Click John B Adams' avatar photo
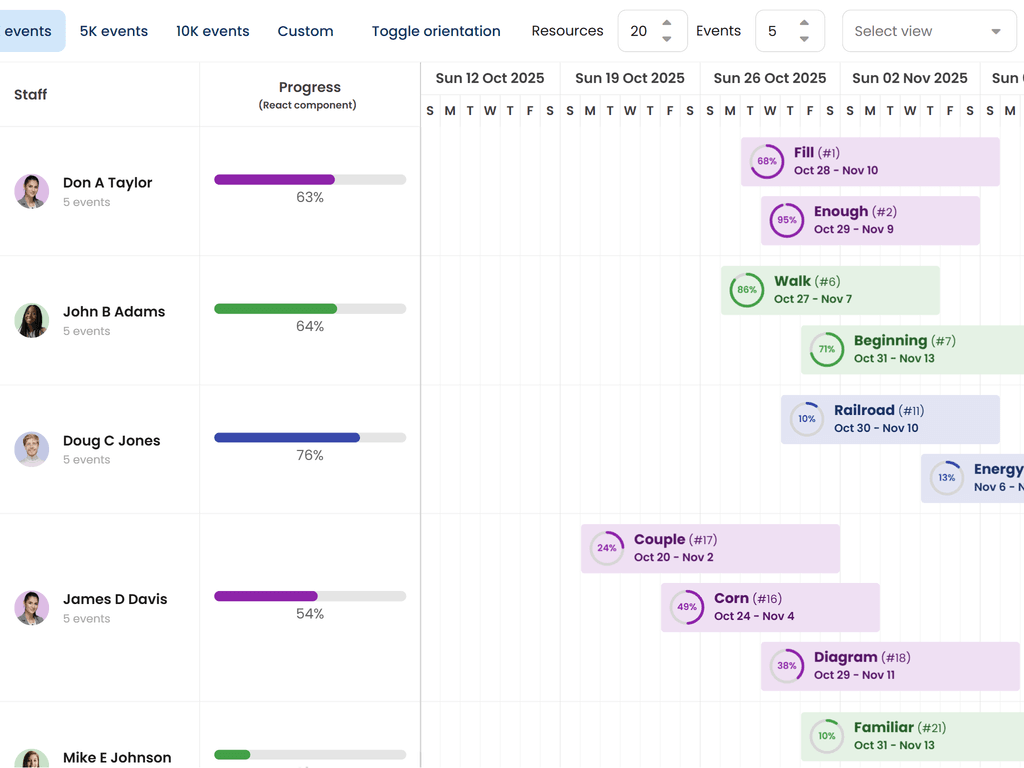The image size is (1024, 768). pyautogui.click(x=31, y=320)
